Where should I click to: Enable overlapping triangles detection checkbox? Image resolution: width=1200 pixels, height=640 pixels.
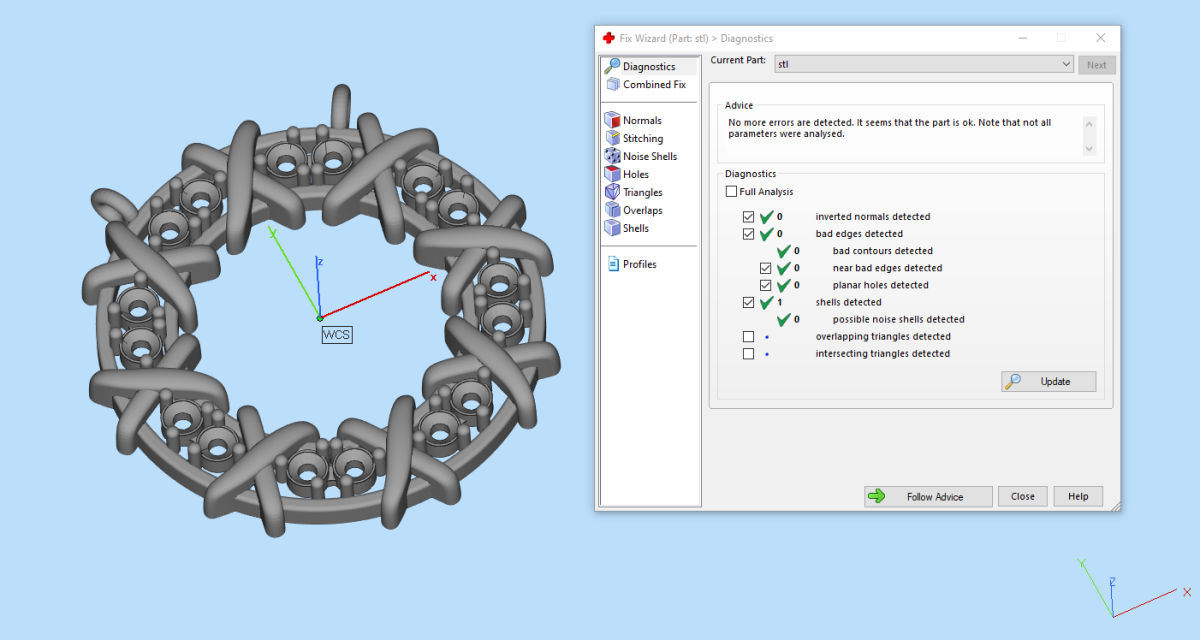[x=749, y=337]
